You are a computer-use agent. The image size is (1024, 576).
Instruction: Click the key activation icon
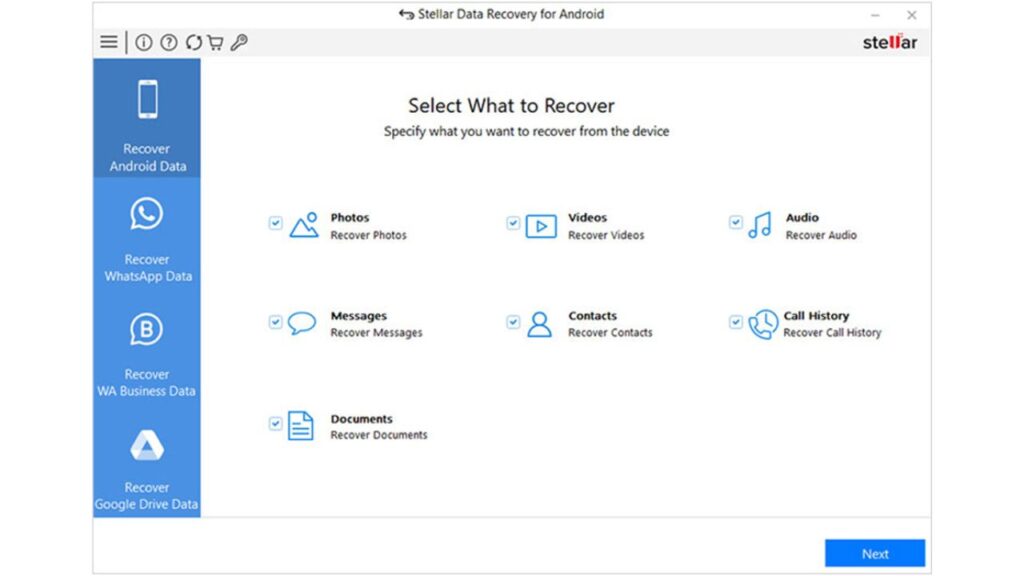point(239,42)
